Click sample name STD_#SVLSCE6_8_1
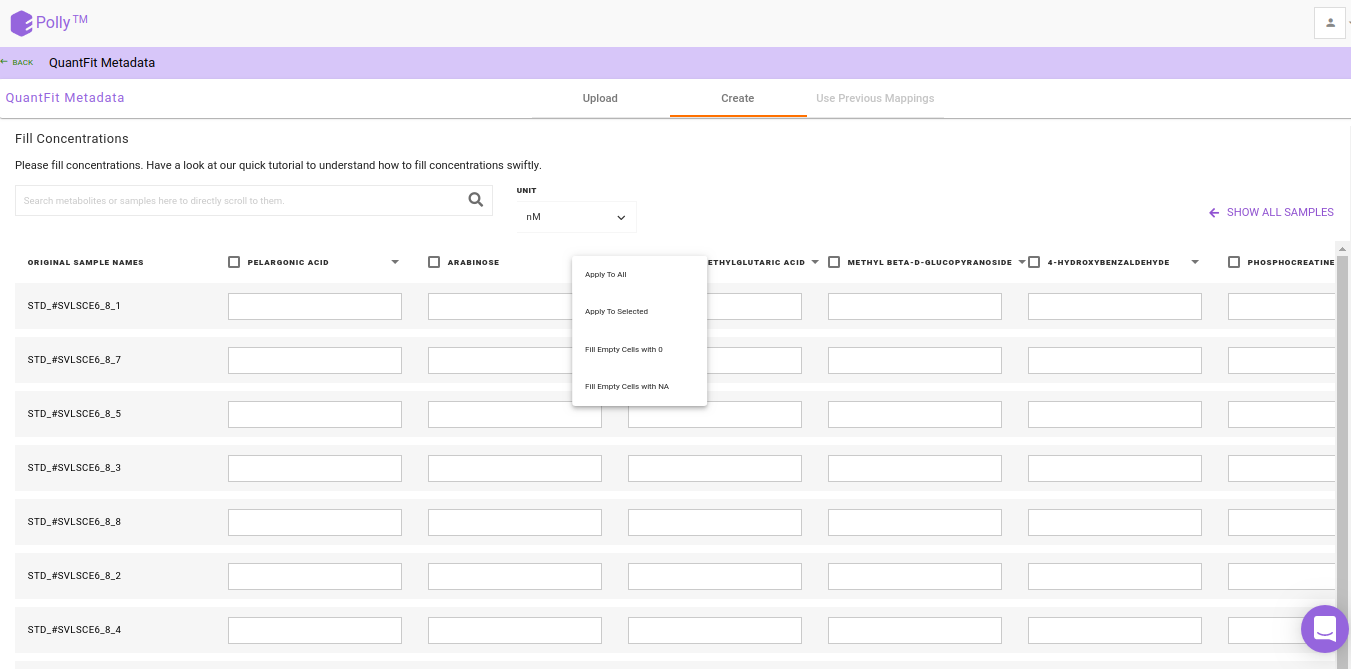 click(74, 306)
